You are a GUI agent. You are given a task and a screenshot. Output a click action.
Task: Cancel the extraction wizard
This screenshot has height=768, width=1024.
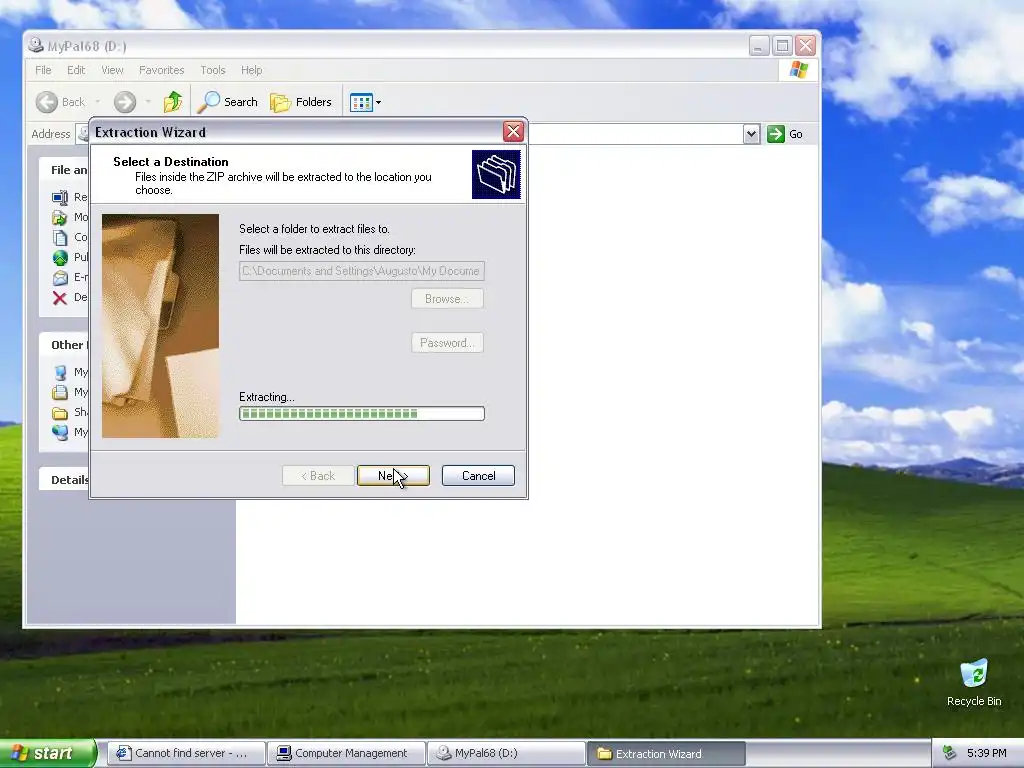(478, 475)
